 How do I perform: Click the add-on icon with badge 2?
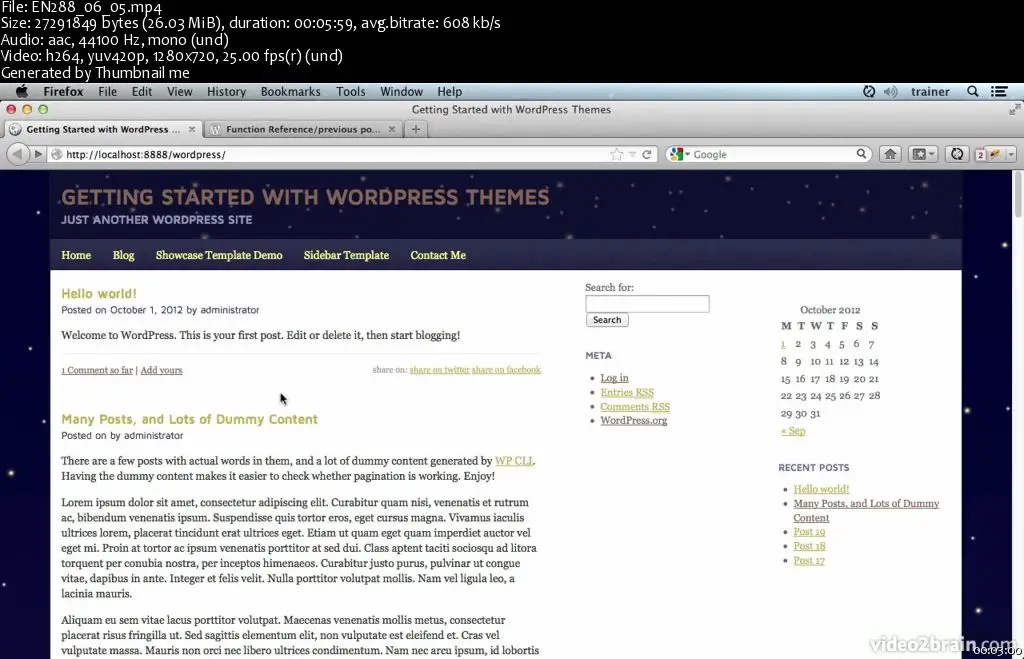987,154
